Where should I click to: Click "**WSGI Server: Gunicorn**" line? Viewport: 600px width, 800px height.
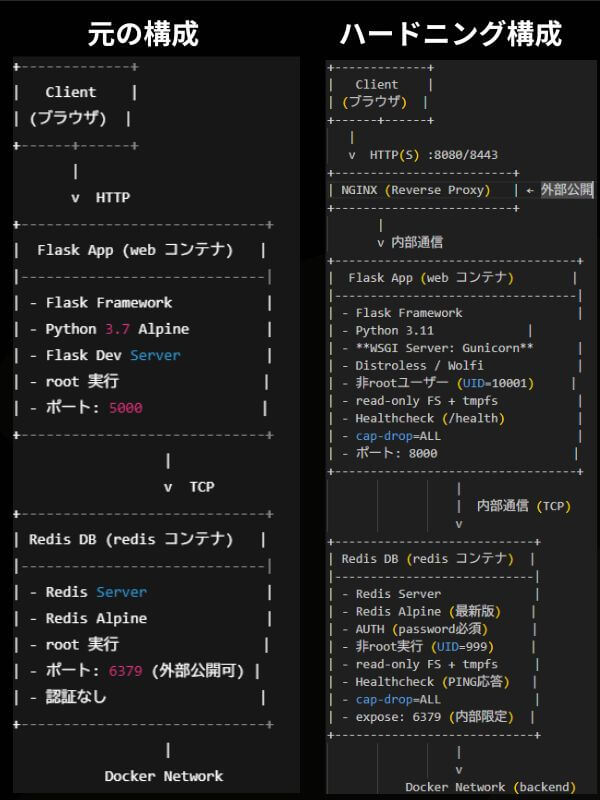tap(444, 348)
